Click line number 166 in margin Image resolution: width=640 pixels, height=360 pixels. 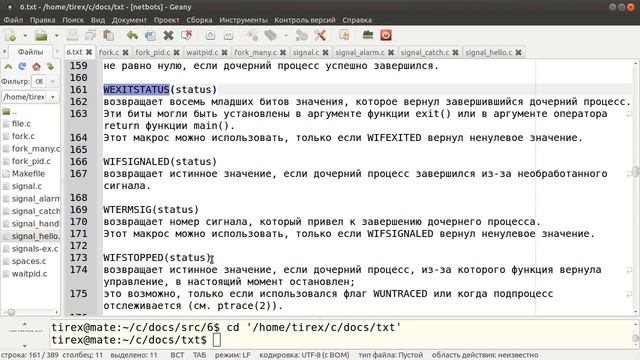(x=78, y=162)
